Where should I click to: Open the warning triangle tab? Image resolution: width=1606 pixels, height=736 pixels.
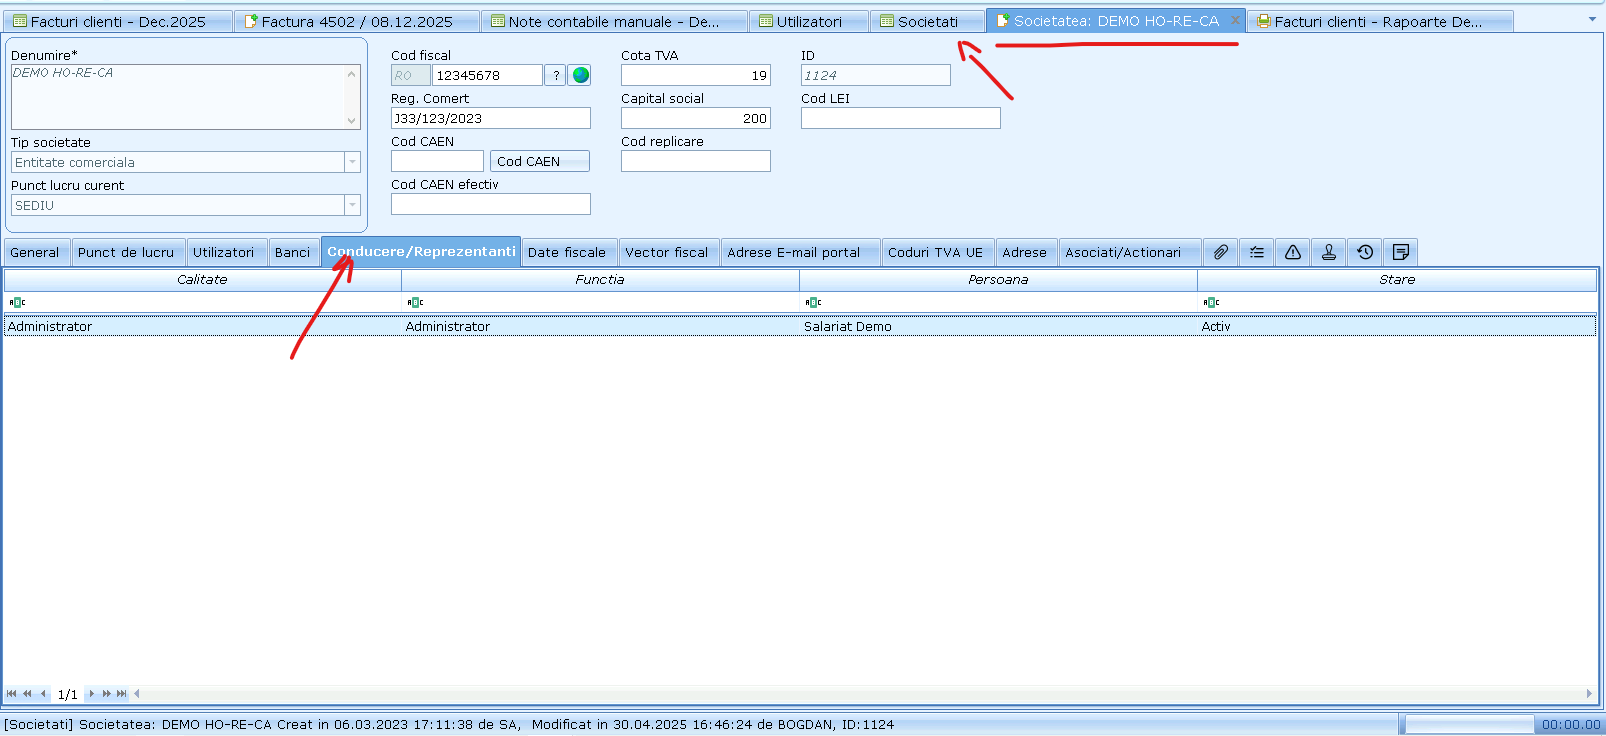tap(1293, 252)
